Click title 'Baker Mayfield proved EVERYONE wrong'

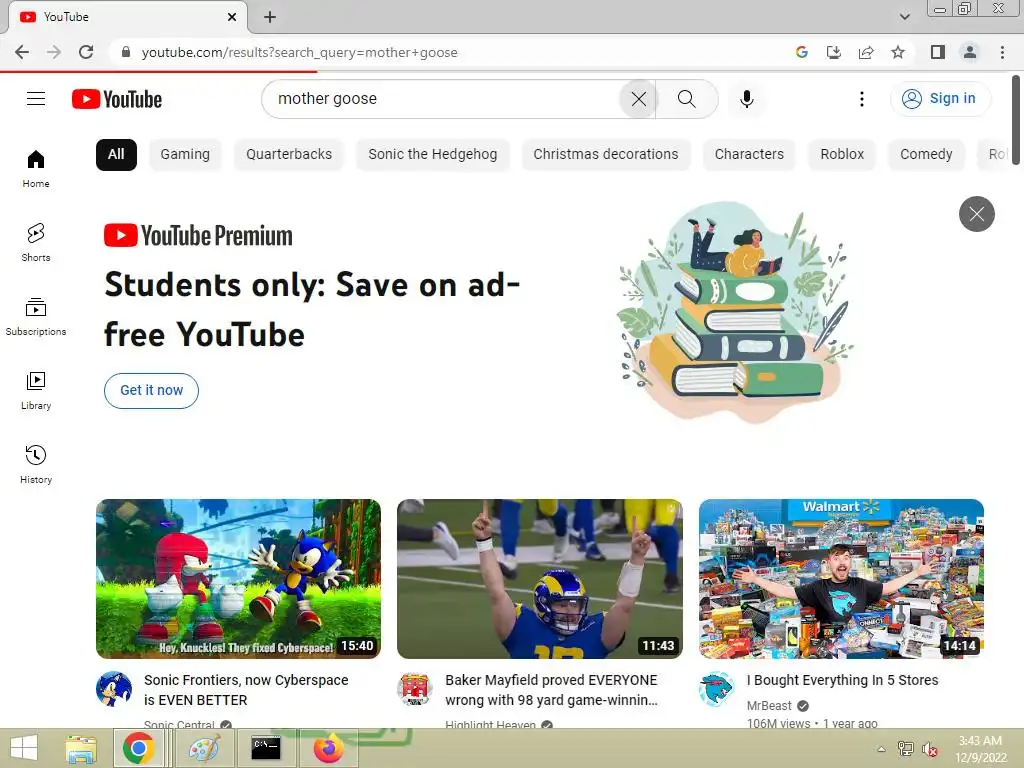[x=551, y=690]
